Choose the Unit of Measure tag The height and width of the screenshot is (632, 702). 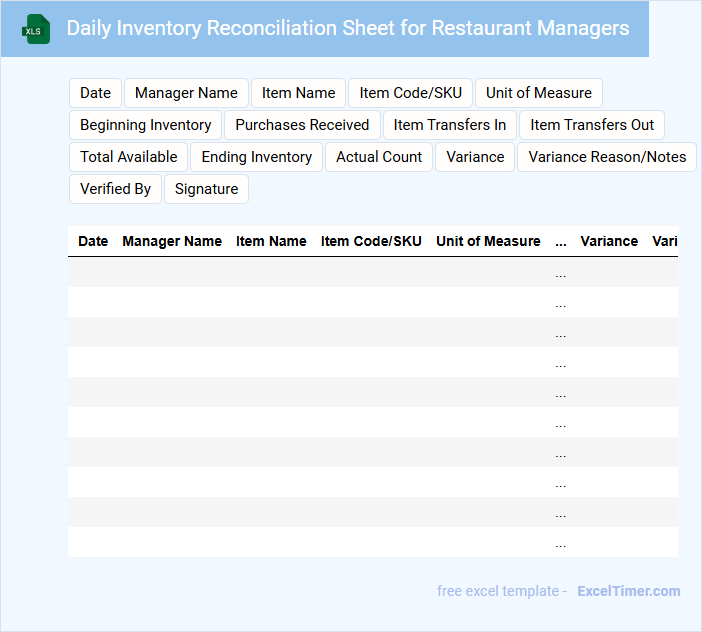(538, 93)
